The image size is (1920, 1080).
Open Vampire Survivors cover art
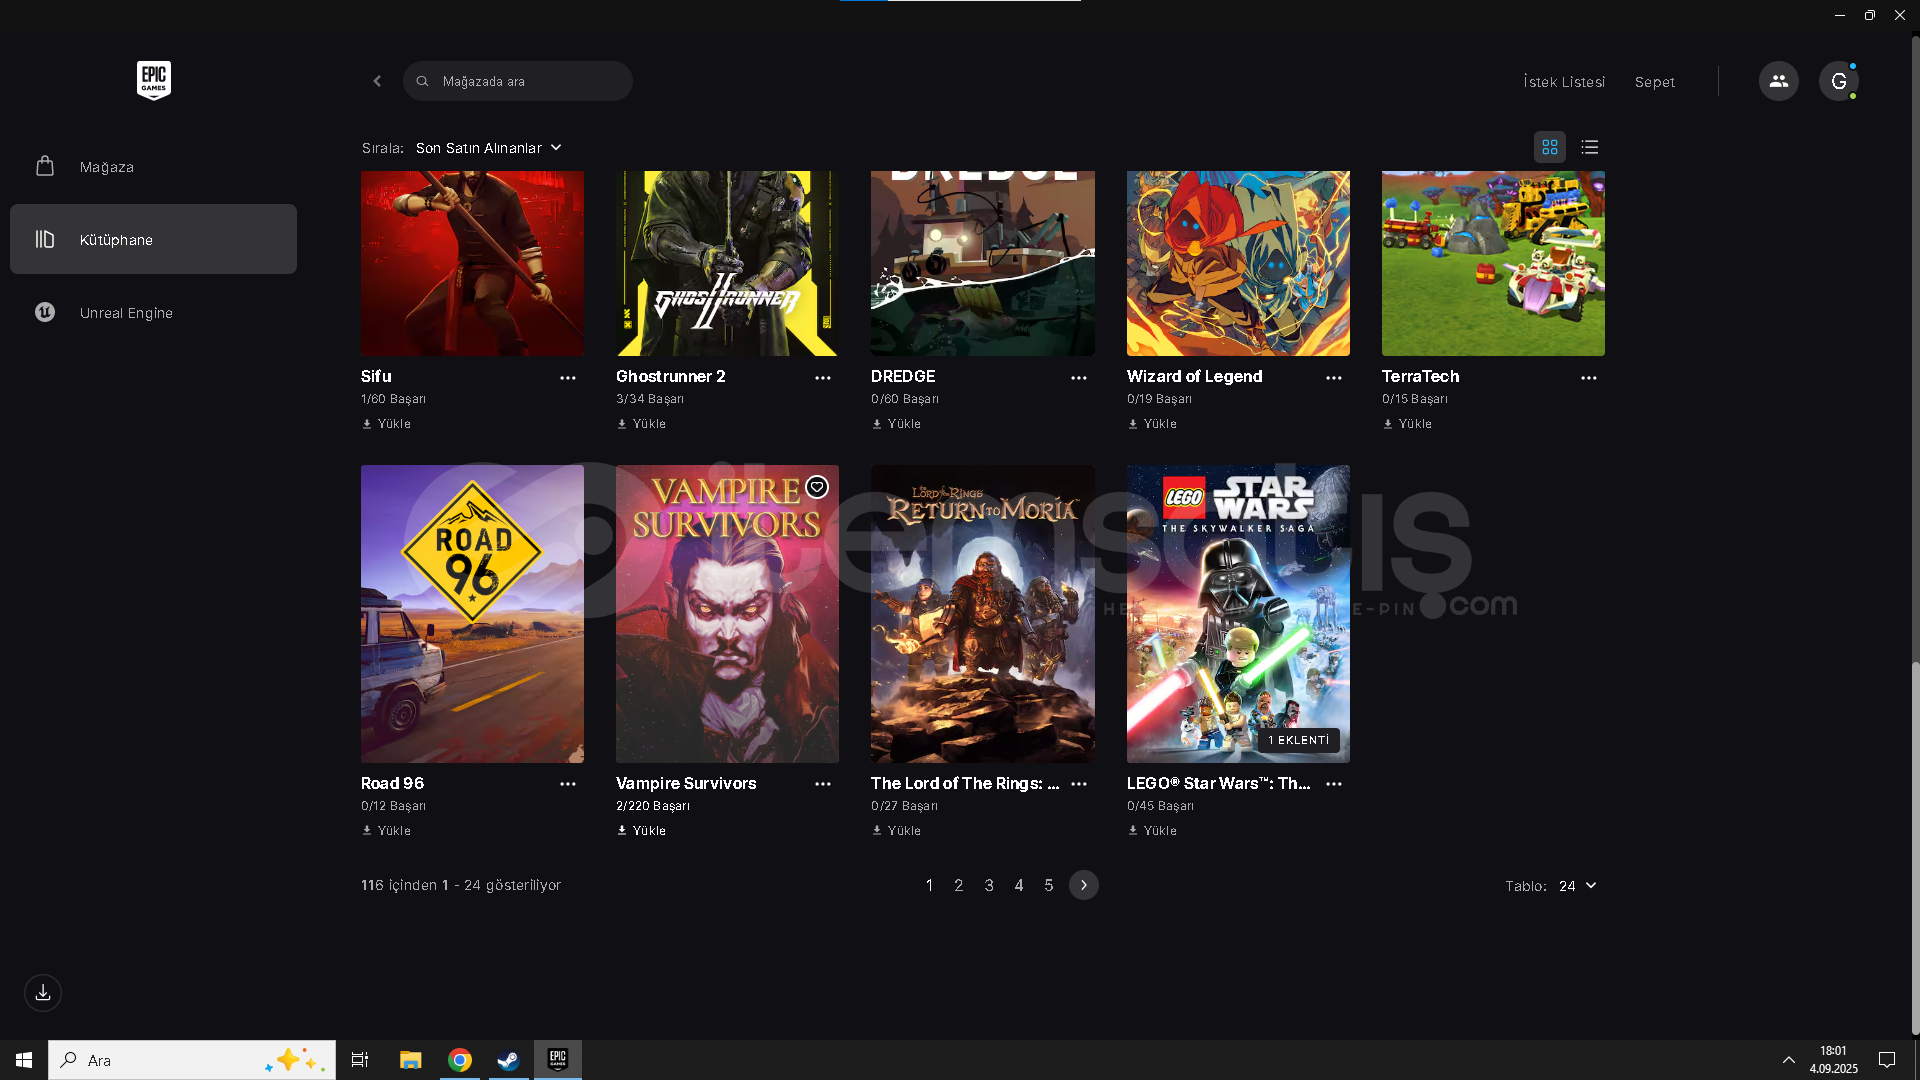727,614
